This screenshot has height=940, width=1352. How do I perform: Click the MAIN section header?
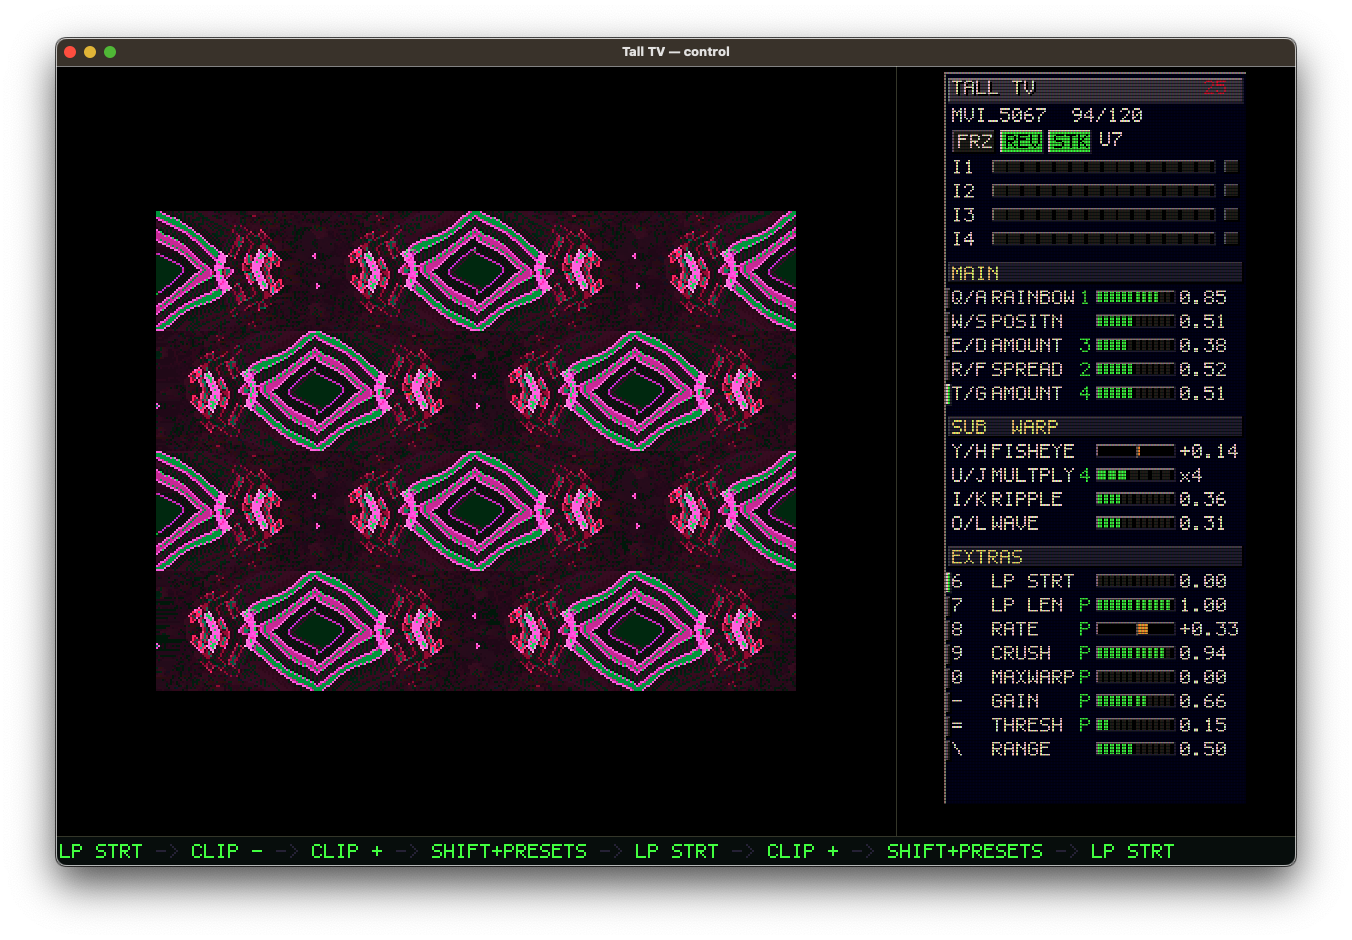(1095, 273)
